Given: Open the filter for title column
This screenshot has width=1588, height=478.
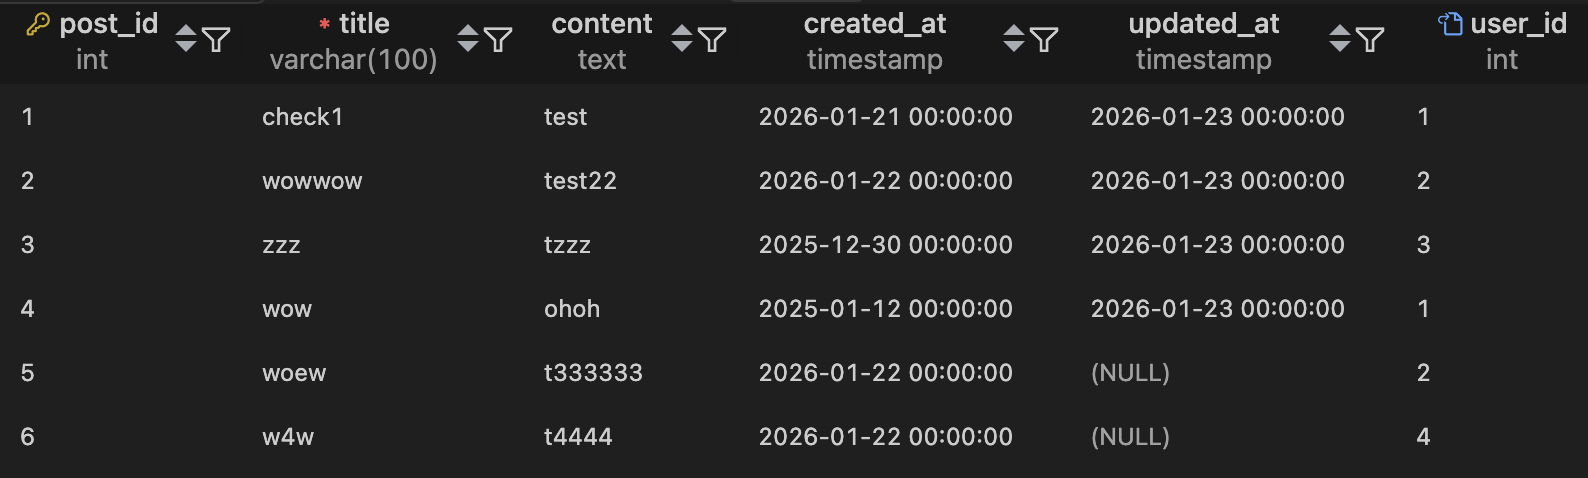Looking at the screenshot, I should point(498,39).
